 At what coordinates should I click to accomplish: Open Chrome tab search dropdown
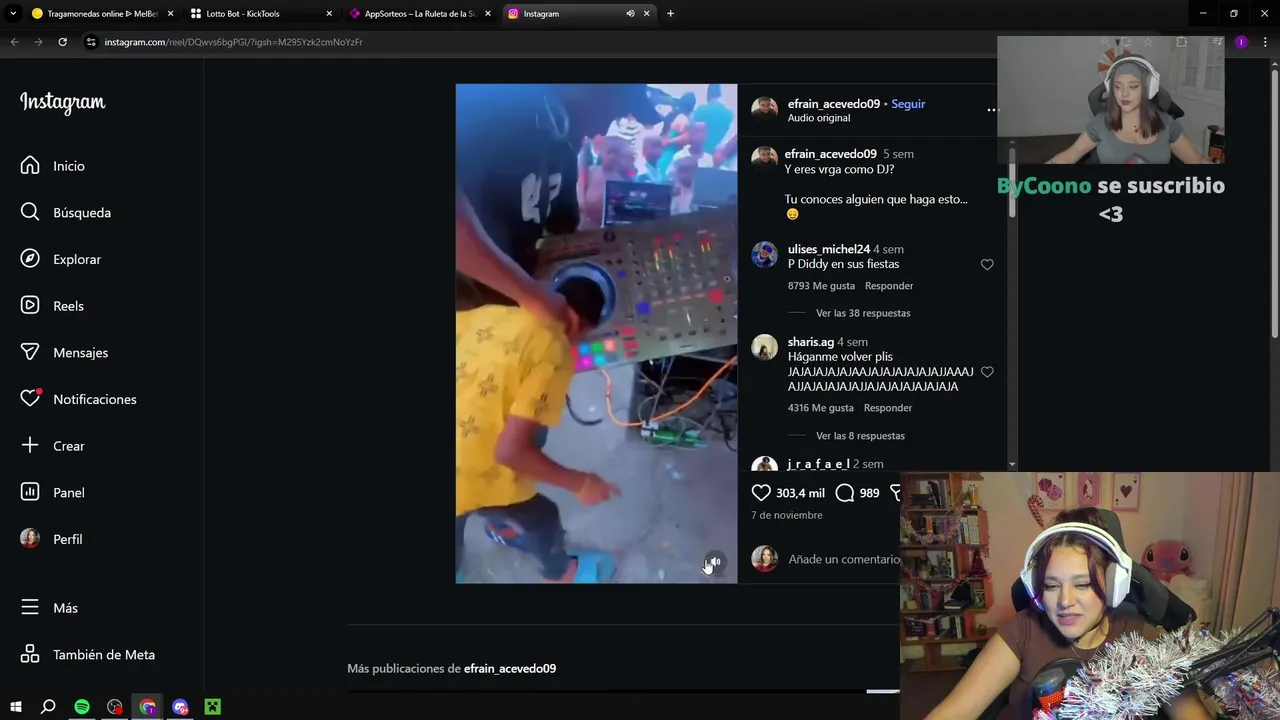12,14
